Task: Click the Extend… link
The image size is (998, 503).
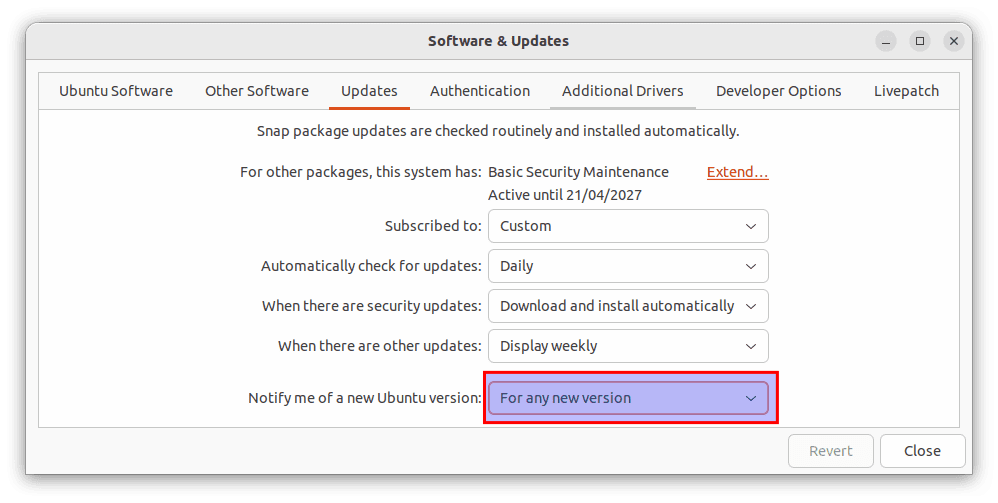Action: (738, 172)
